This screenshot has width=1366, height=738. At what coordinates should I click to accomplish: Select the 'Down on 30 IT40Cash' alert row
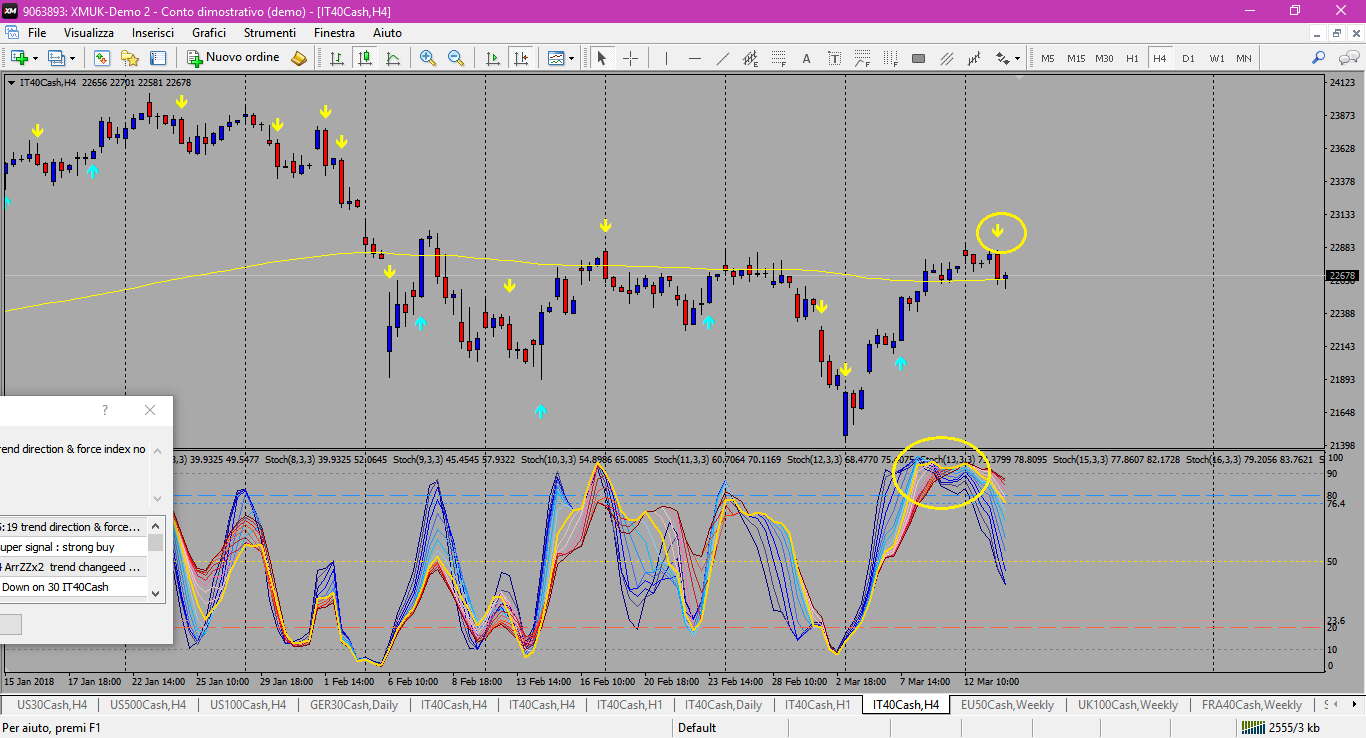[x=74, y=587]
